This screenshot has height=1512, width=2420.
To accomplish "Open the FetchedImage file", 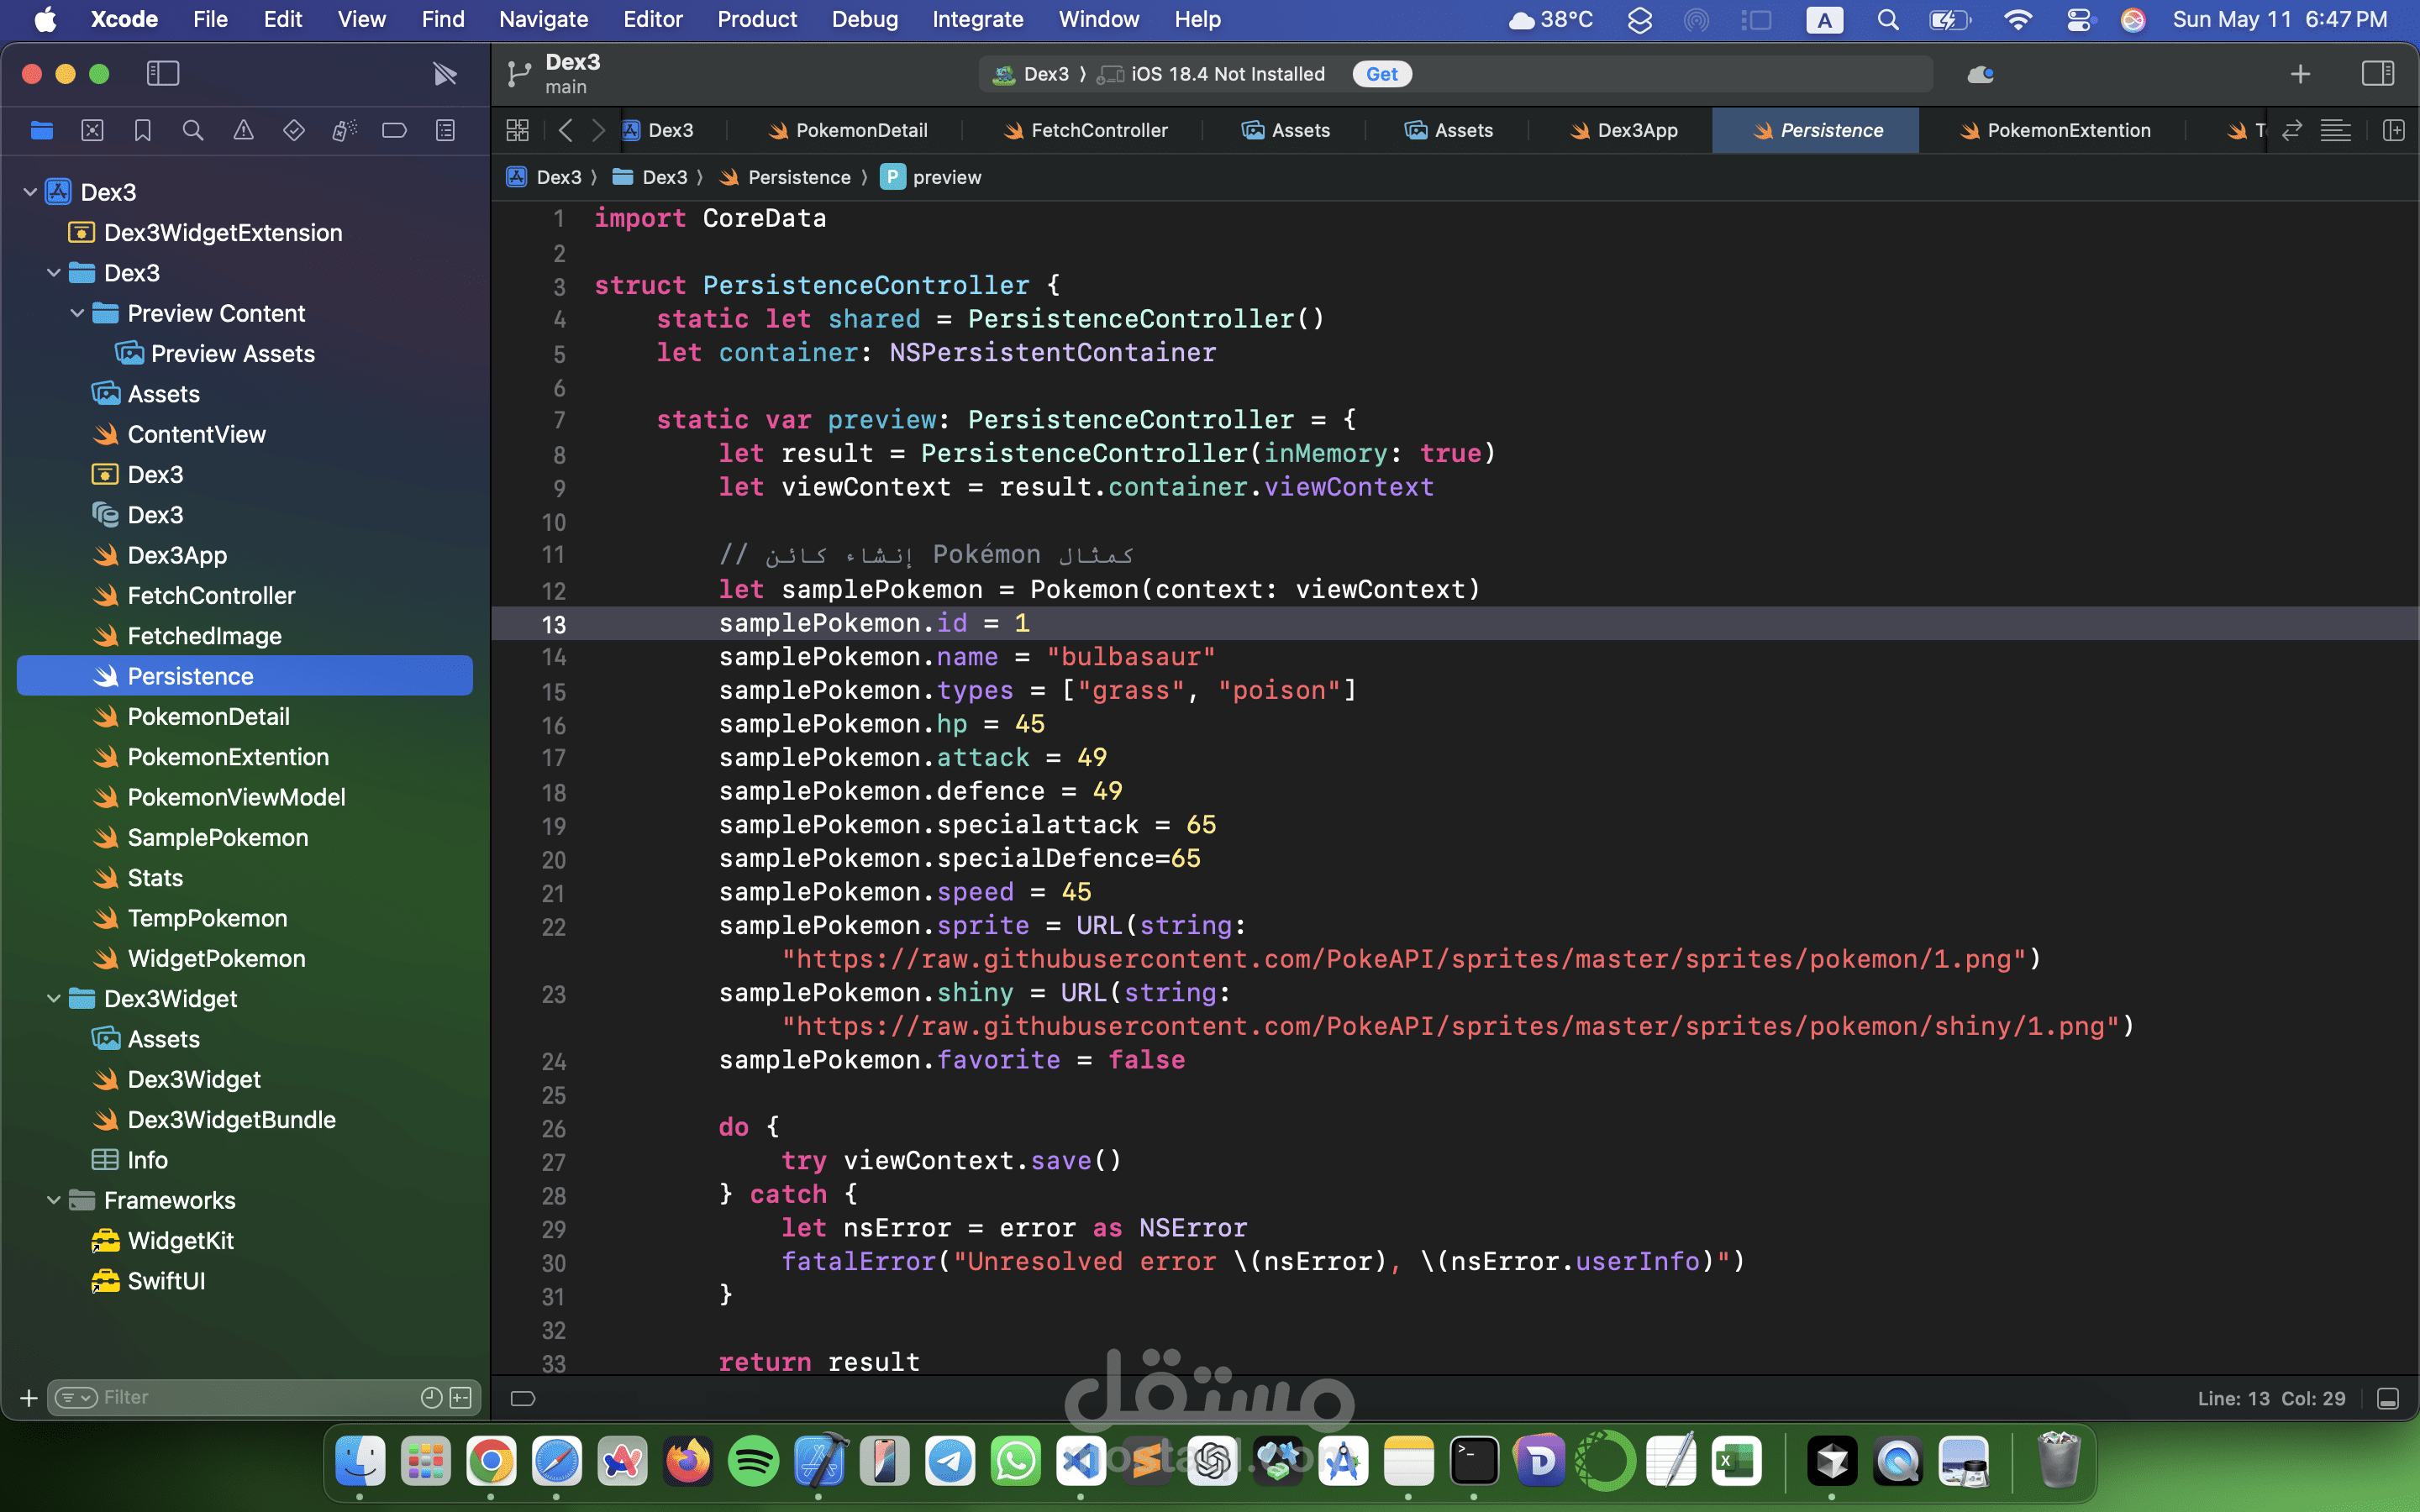I will pos(187,636).
